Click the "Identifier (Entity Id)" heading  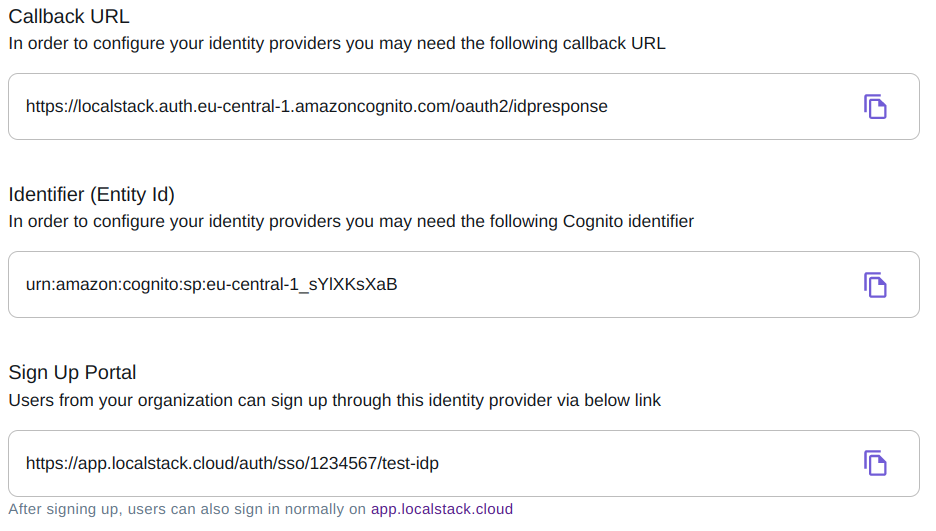[92, 194]
